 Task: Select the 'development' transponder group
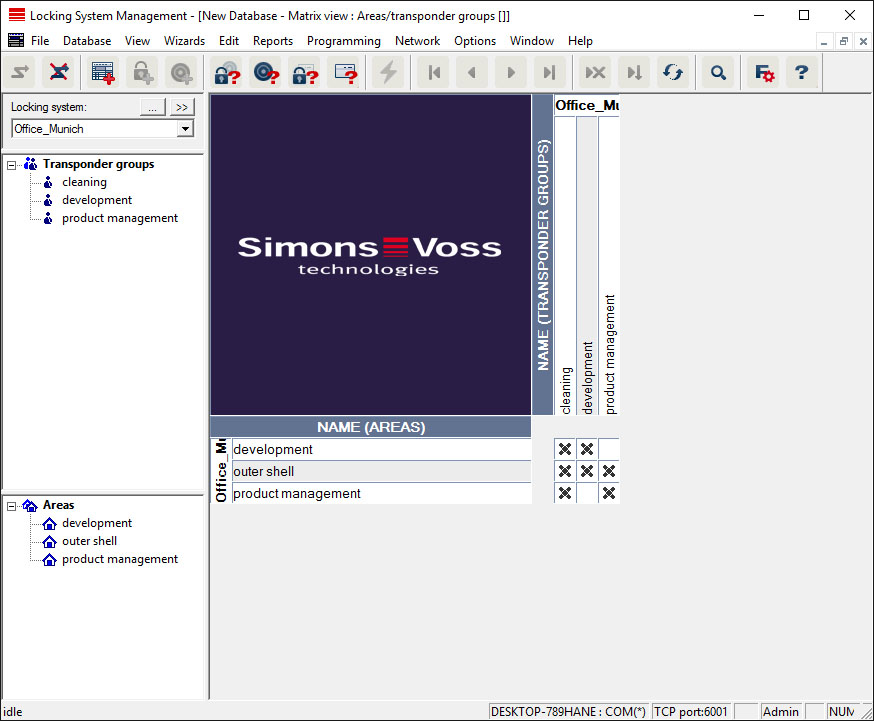point(96,200)
